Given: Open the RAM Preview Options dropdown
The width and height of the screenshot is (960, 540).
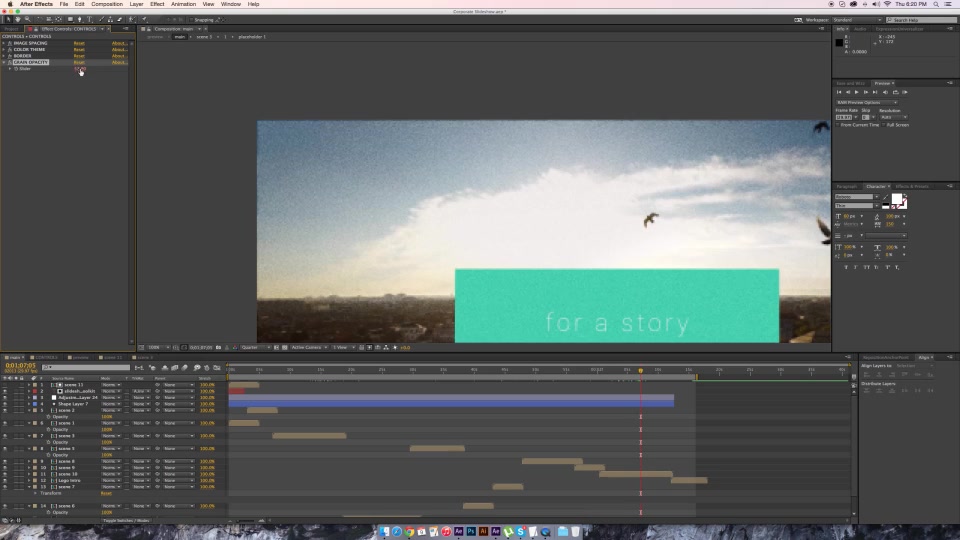Looking at the screenshot, I should 867,103.
